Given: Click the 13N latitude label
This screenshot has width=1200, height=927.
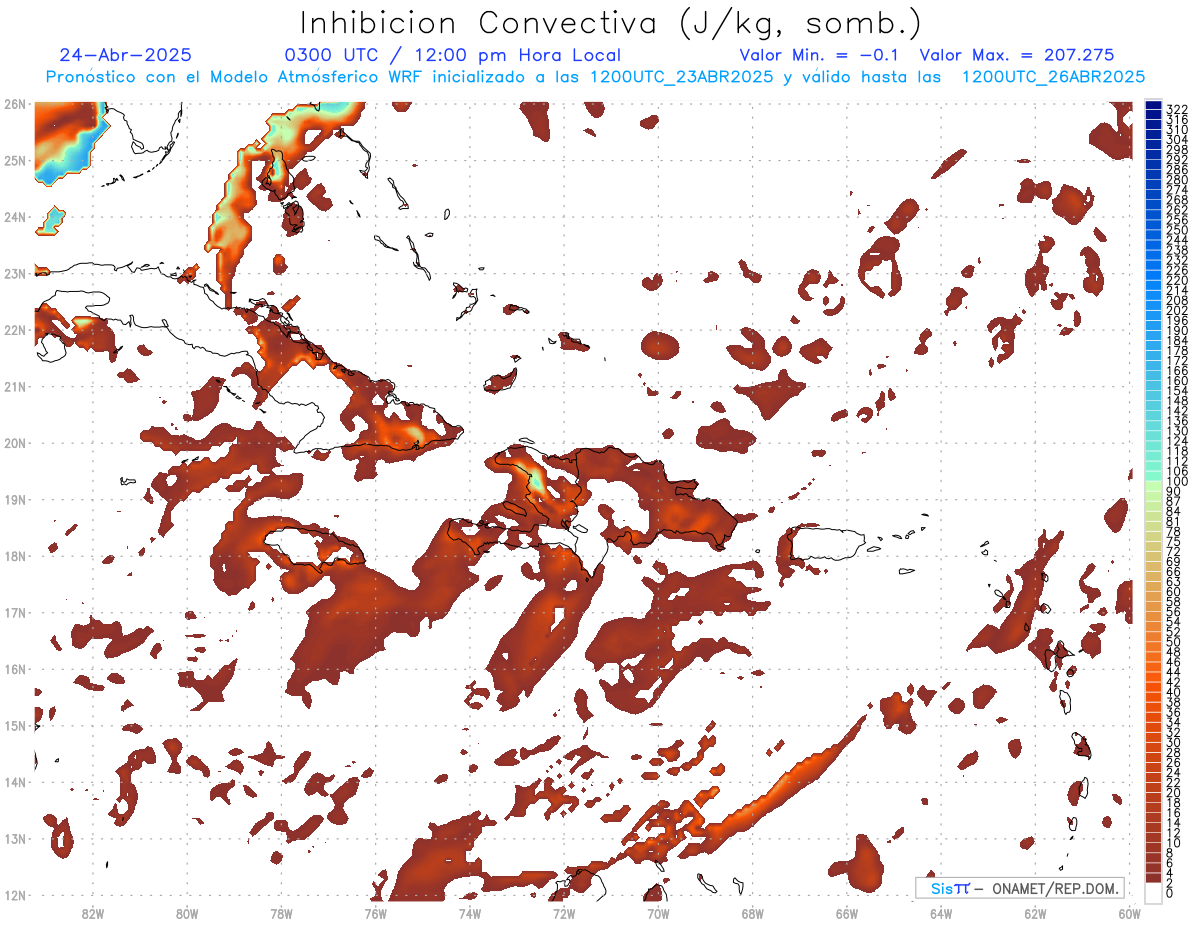Looking at the screenshot, I should [15, 838].
